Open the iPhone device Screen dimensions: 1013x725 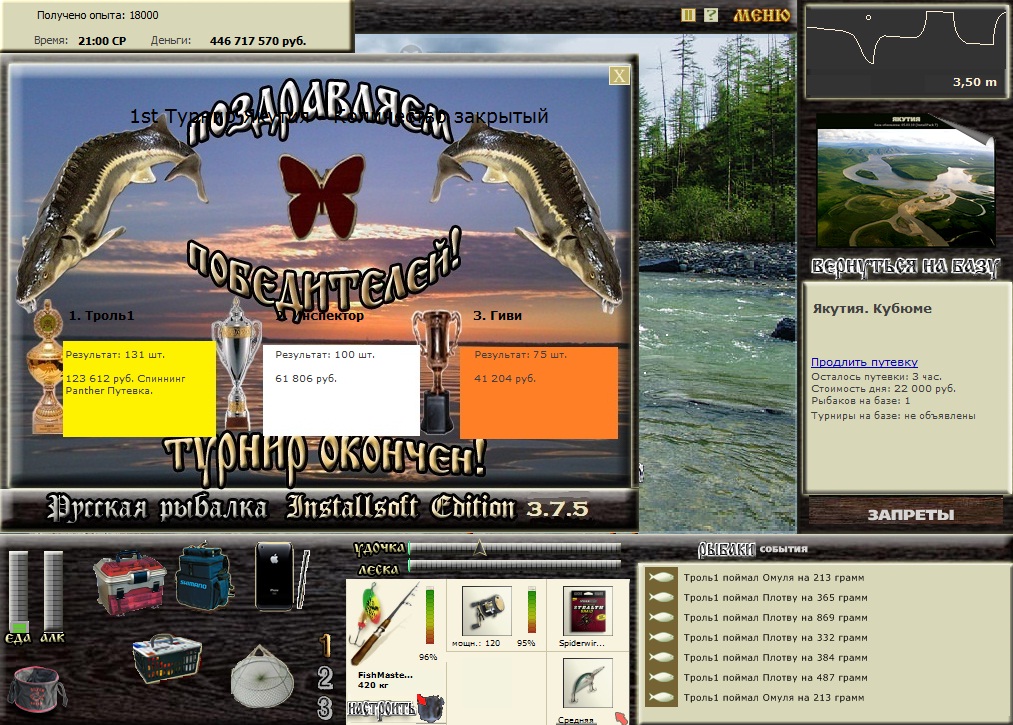pos(275,576)
